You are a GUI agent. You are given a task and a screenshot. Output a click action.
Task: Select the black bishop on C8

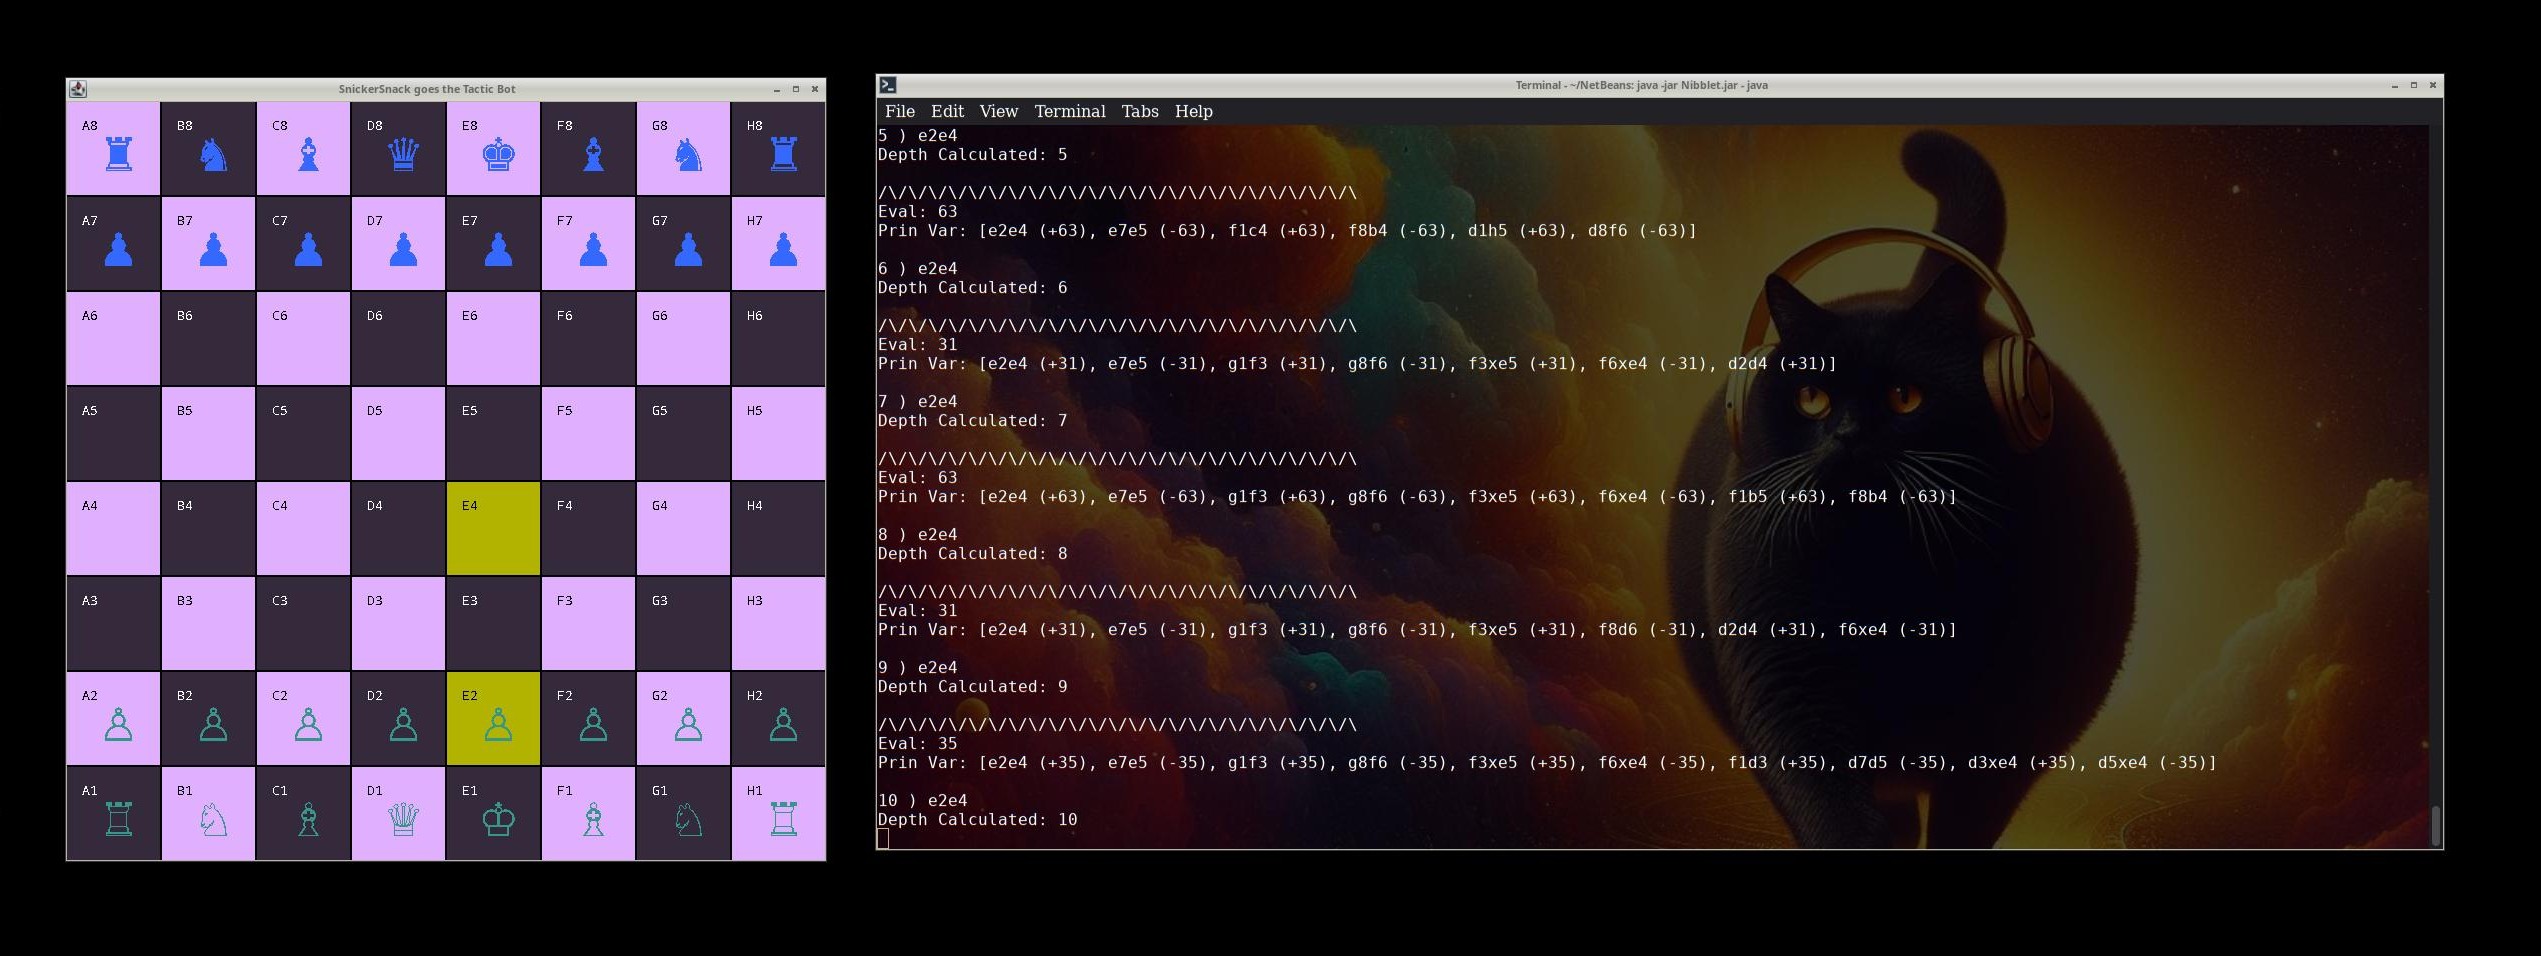coord(309,154)
